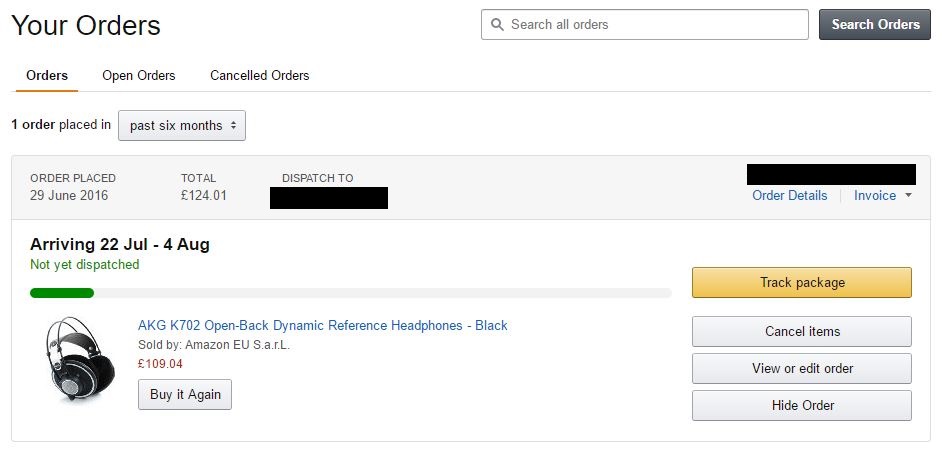
Task: Expand the past six months dropdown
Action: coord(182,125)
